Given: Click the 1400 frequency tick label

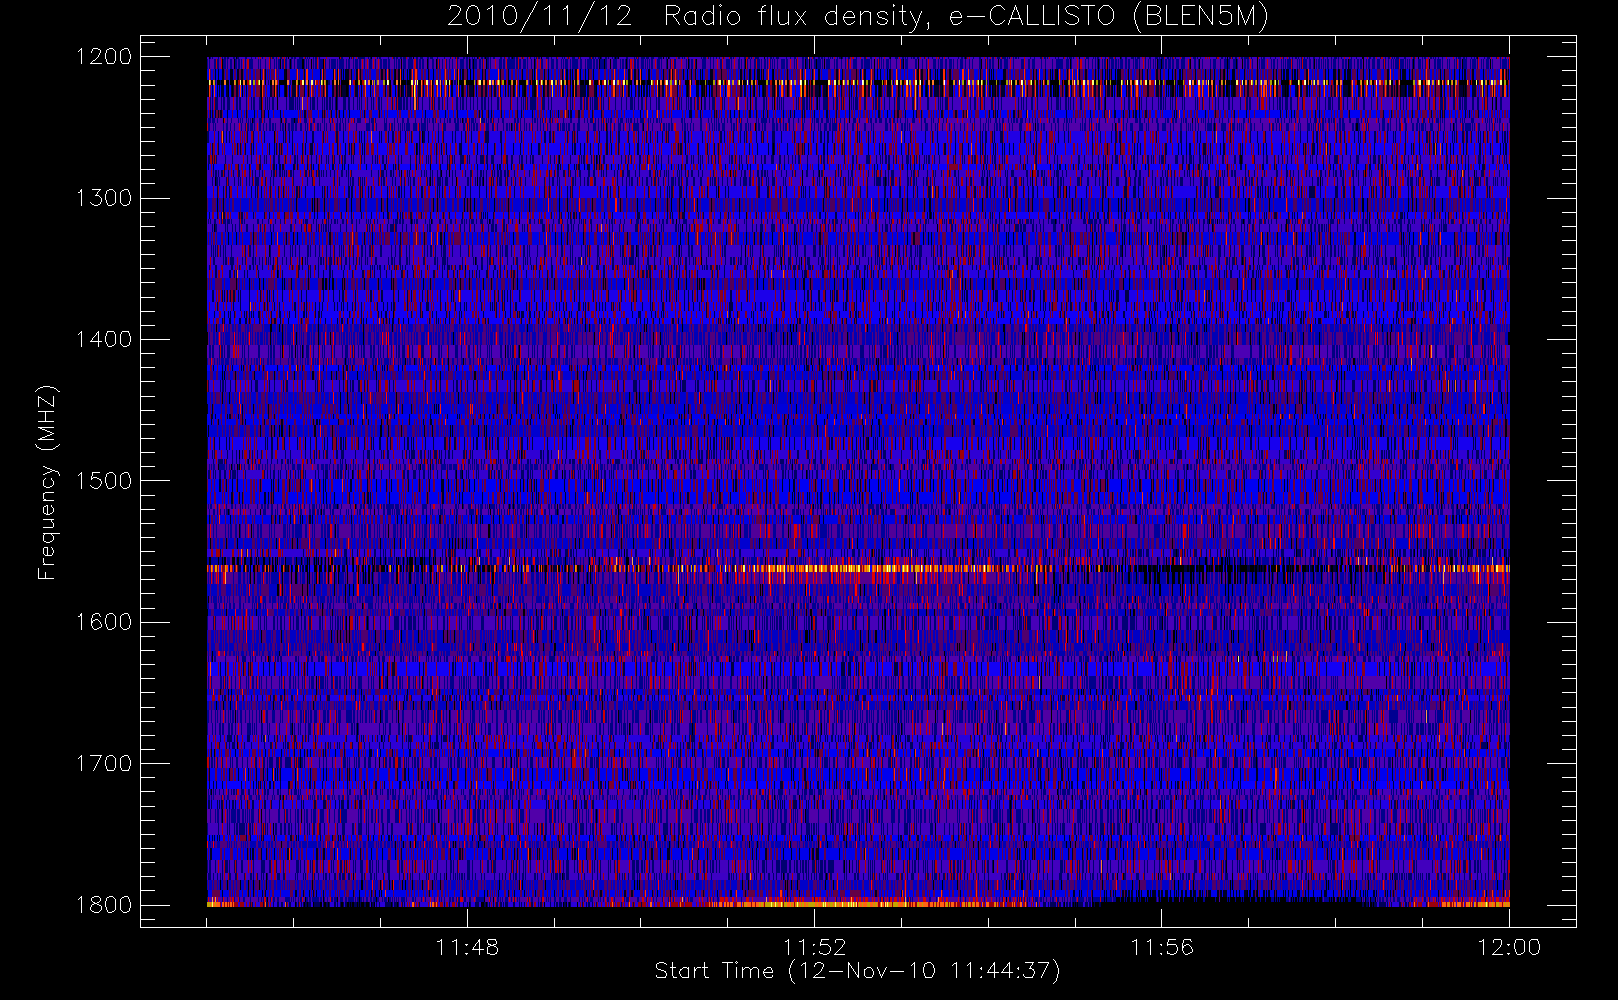Looking at the screenshot, I should 104,339.
